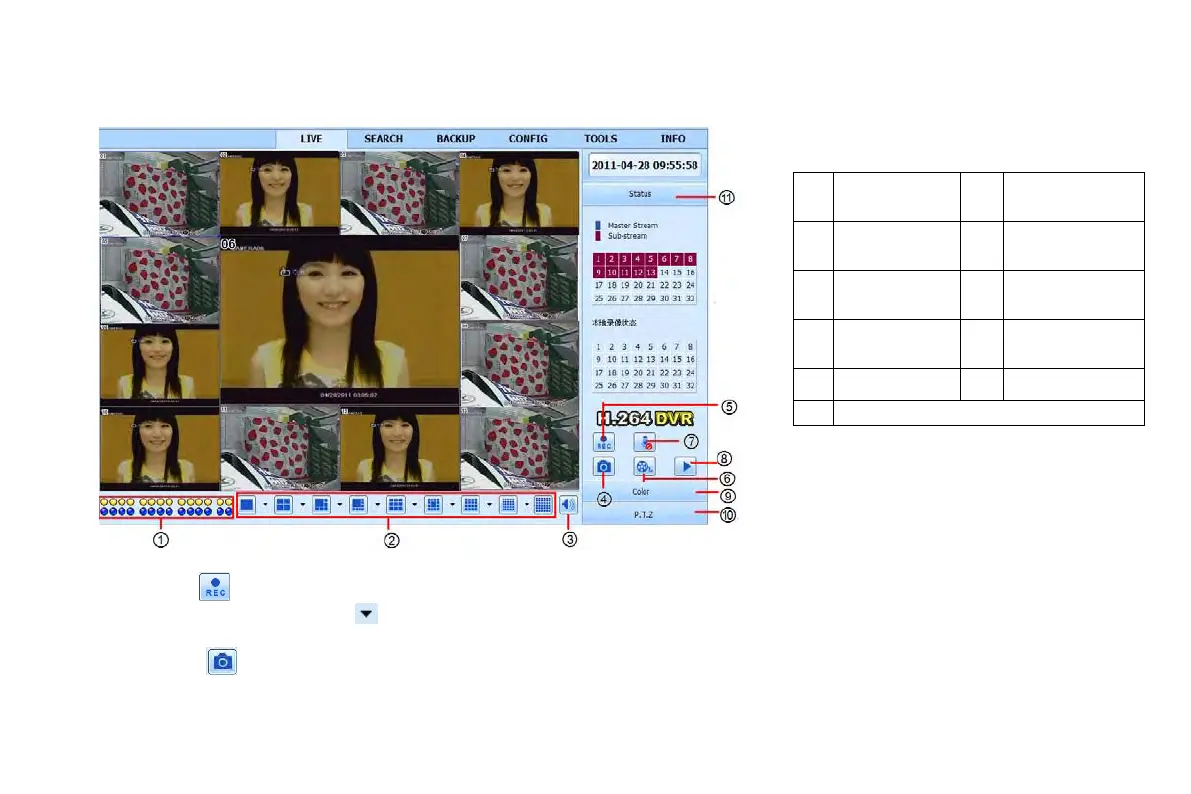
Task: Click the film reel local record icon
Action: pyautogui.click(x=644, y=467)
